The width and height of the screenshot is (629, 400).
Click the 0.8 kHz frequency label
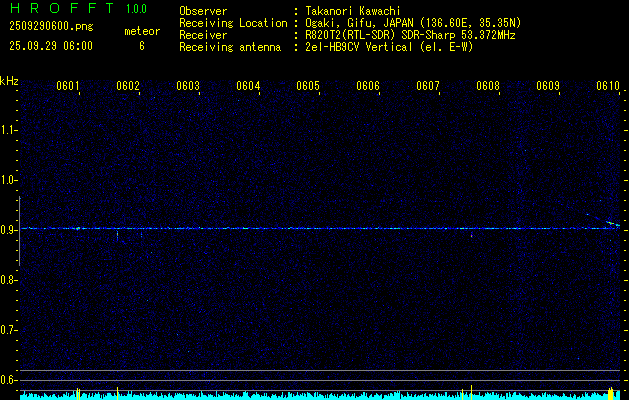coord(8,280)
